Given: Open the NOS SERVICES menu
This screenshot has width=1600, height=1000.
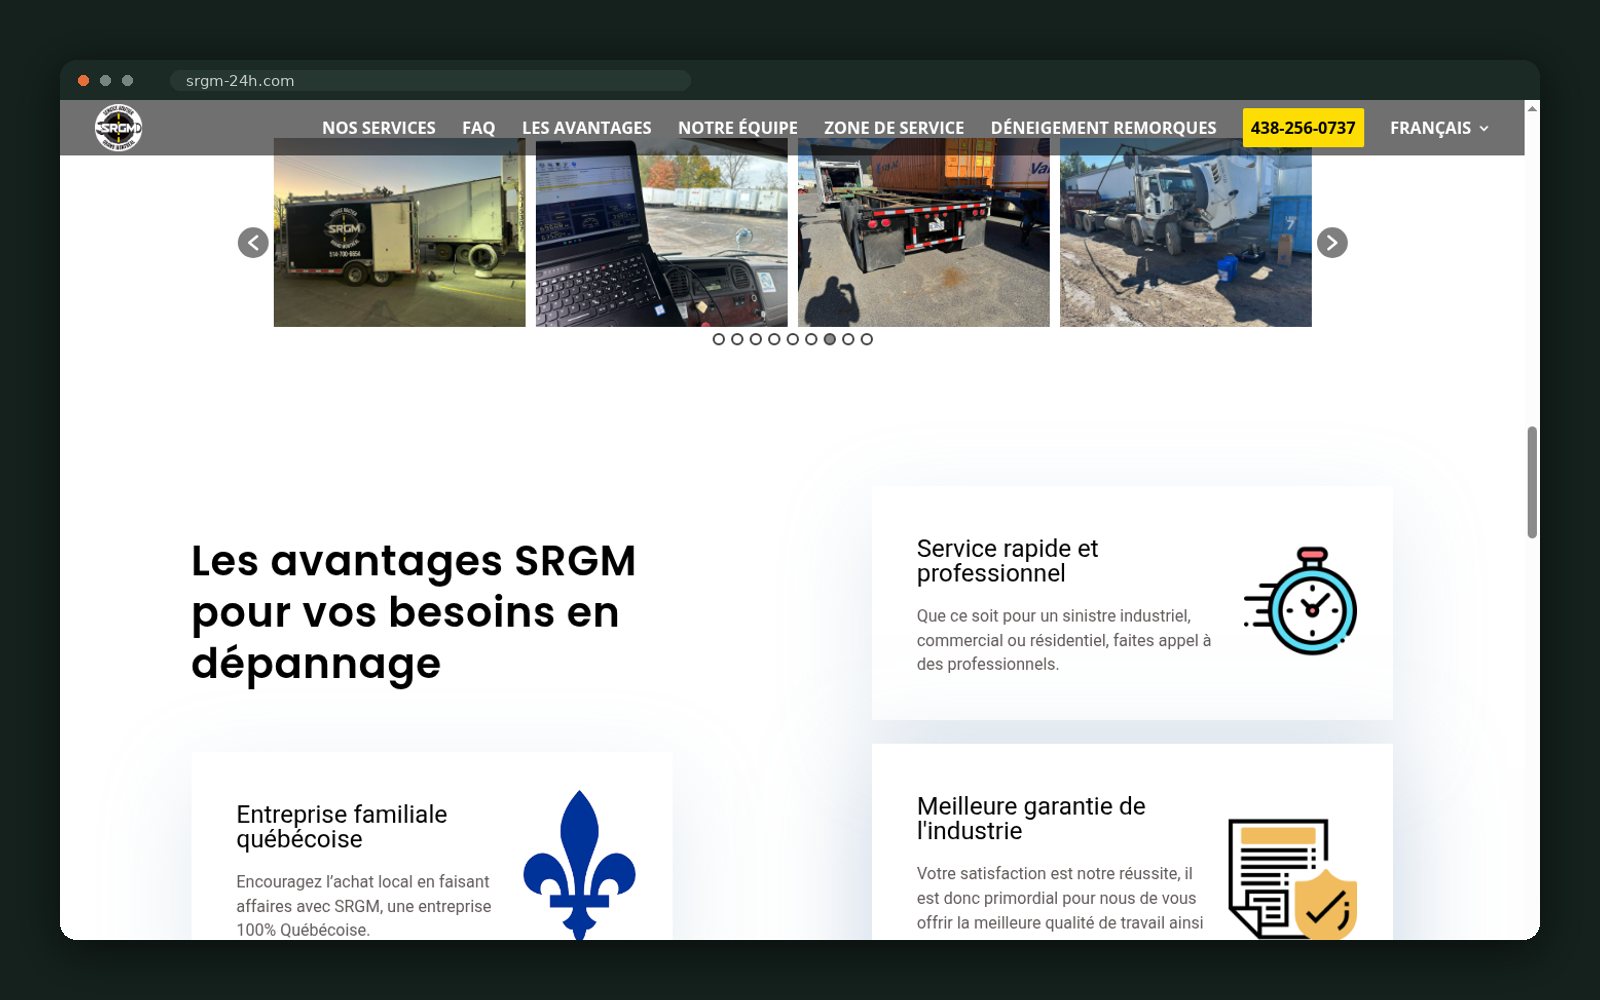Looking at the screenshot, I should point(379,128).
